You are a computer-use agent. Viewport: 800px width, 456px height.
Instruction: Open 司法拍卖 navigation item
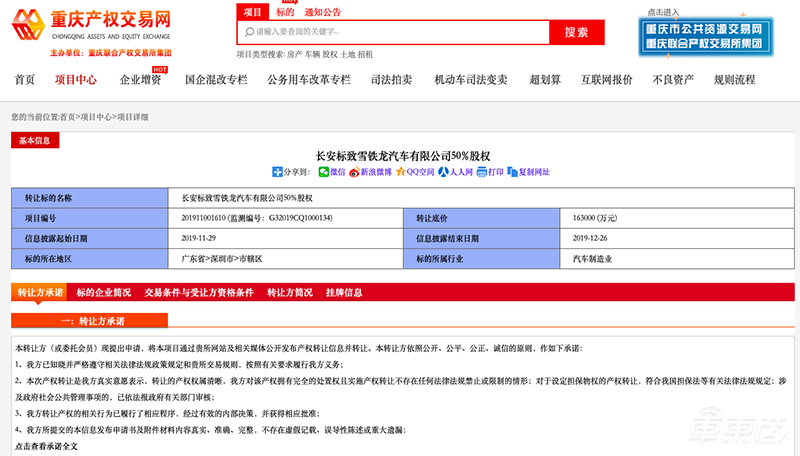point(391,80)
